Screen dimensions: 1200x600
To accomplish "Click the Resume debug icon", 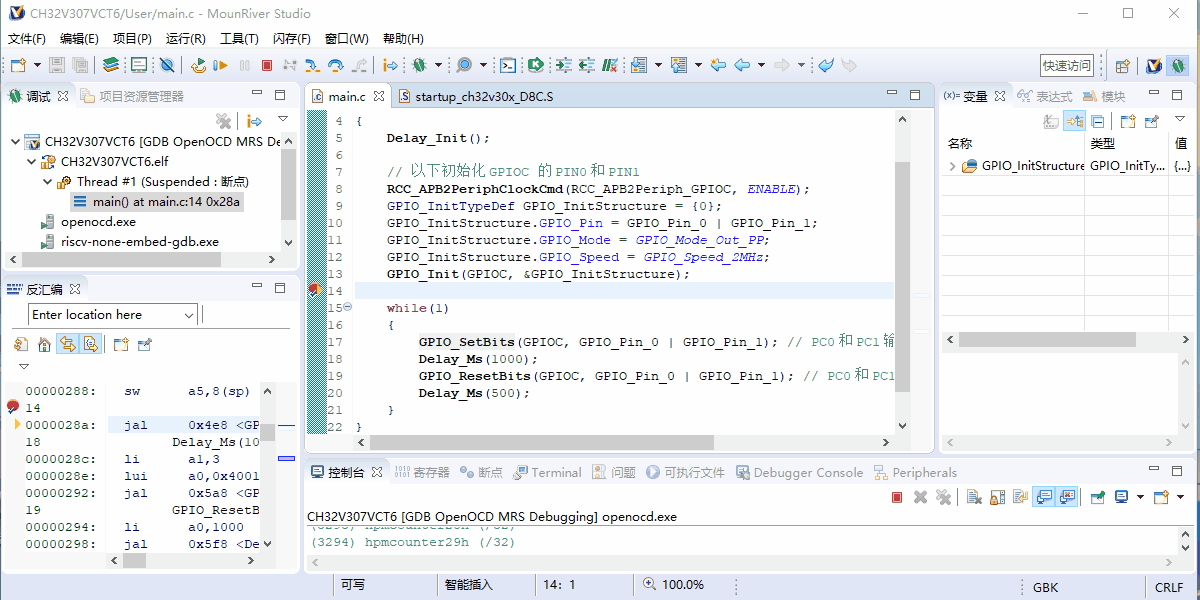I will (221, 65).
